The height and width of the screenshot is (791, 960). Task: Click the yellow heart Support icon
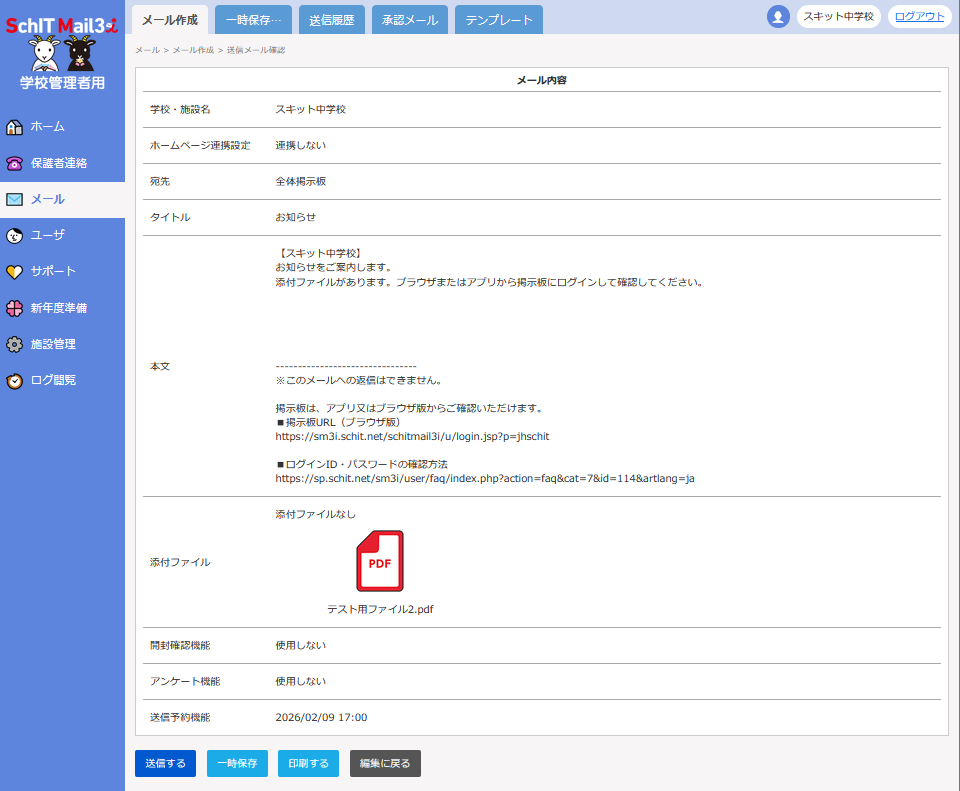tap(14, 272)
